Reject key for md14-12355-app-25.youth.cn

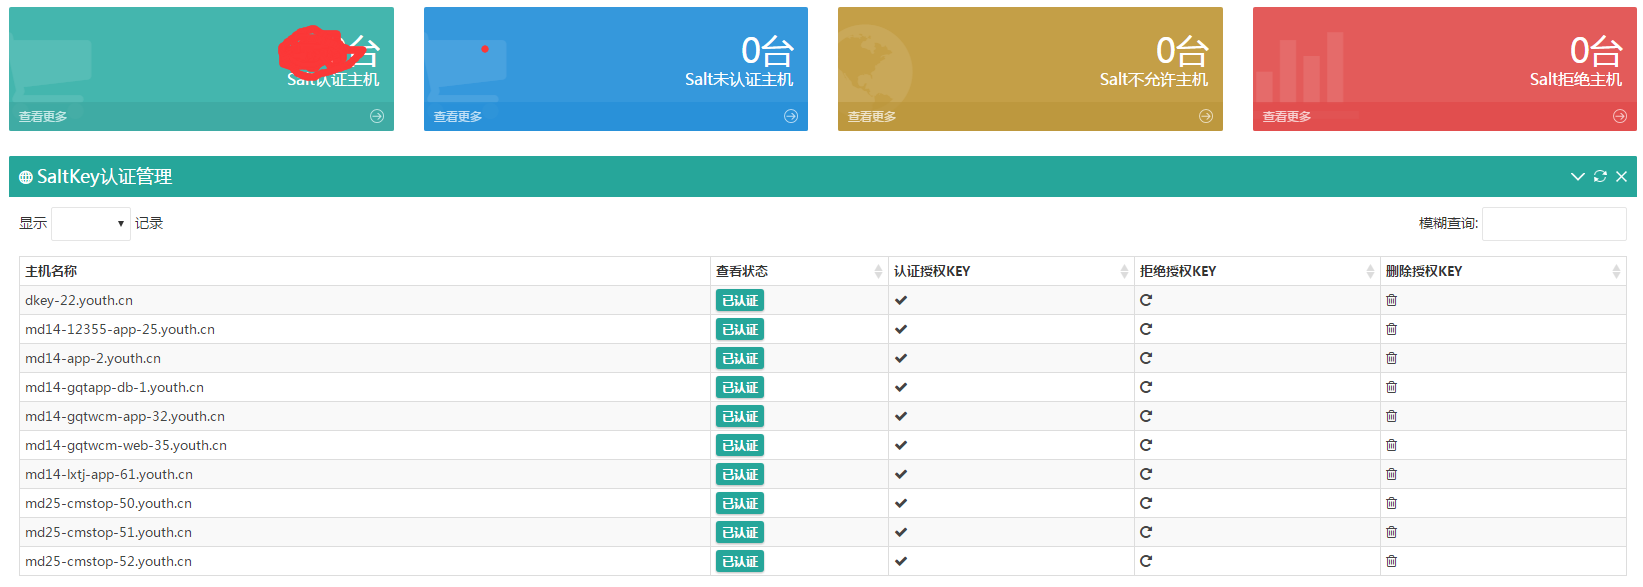pyautogui.click(x=1146, y=329)
